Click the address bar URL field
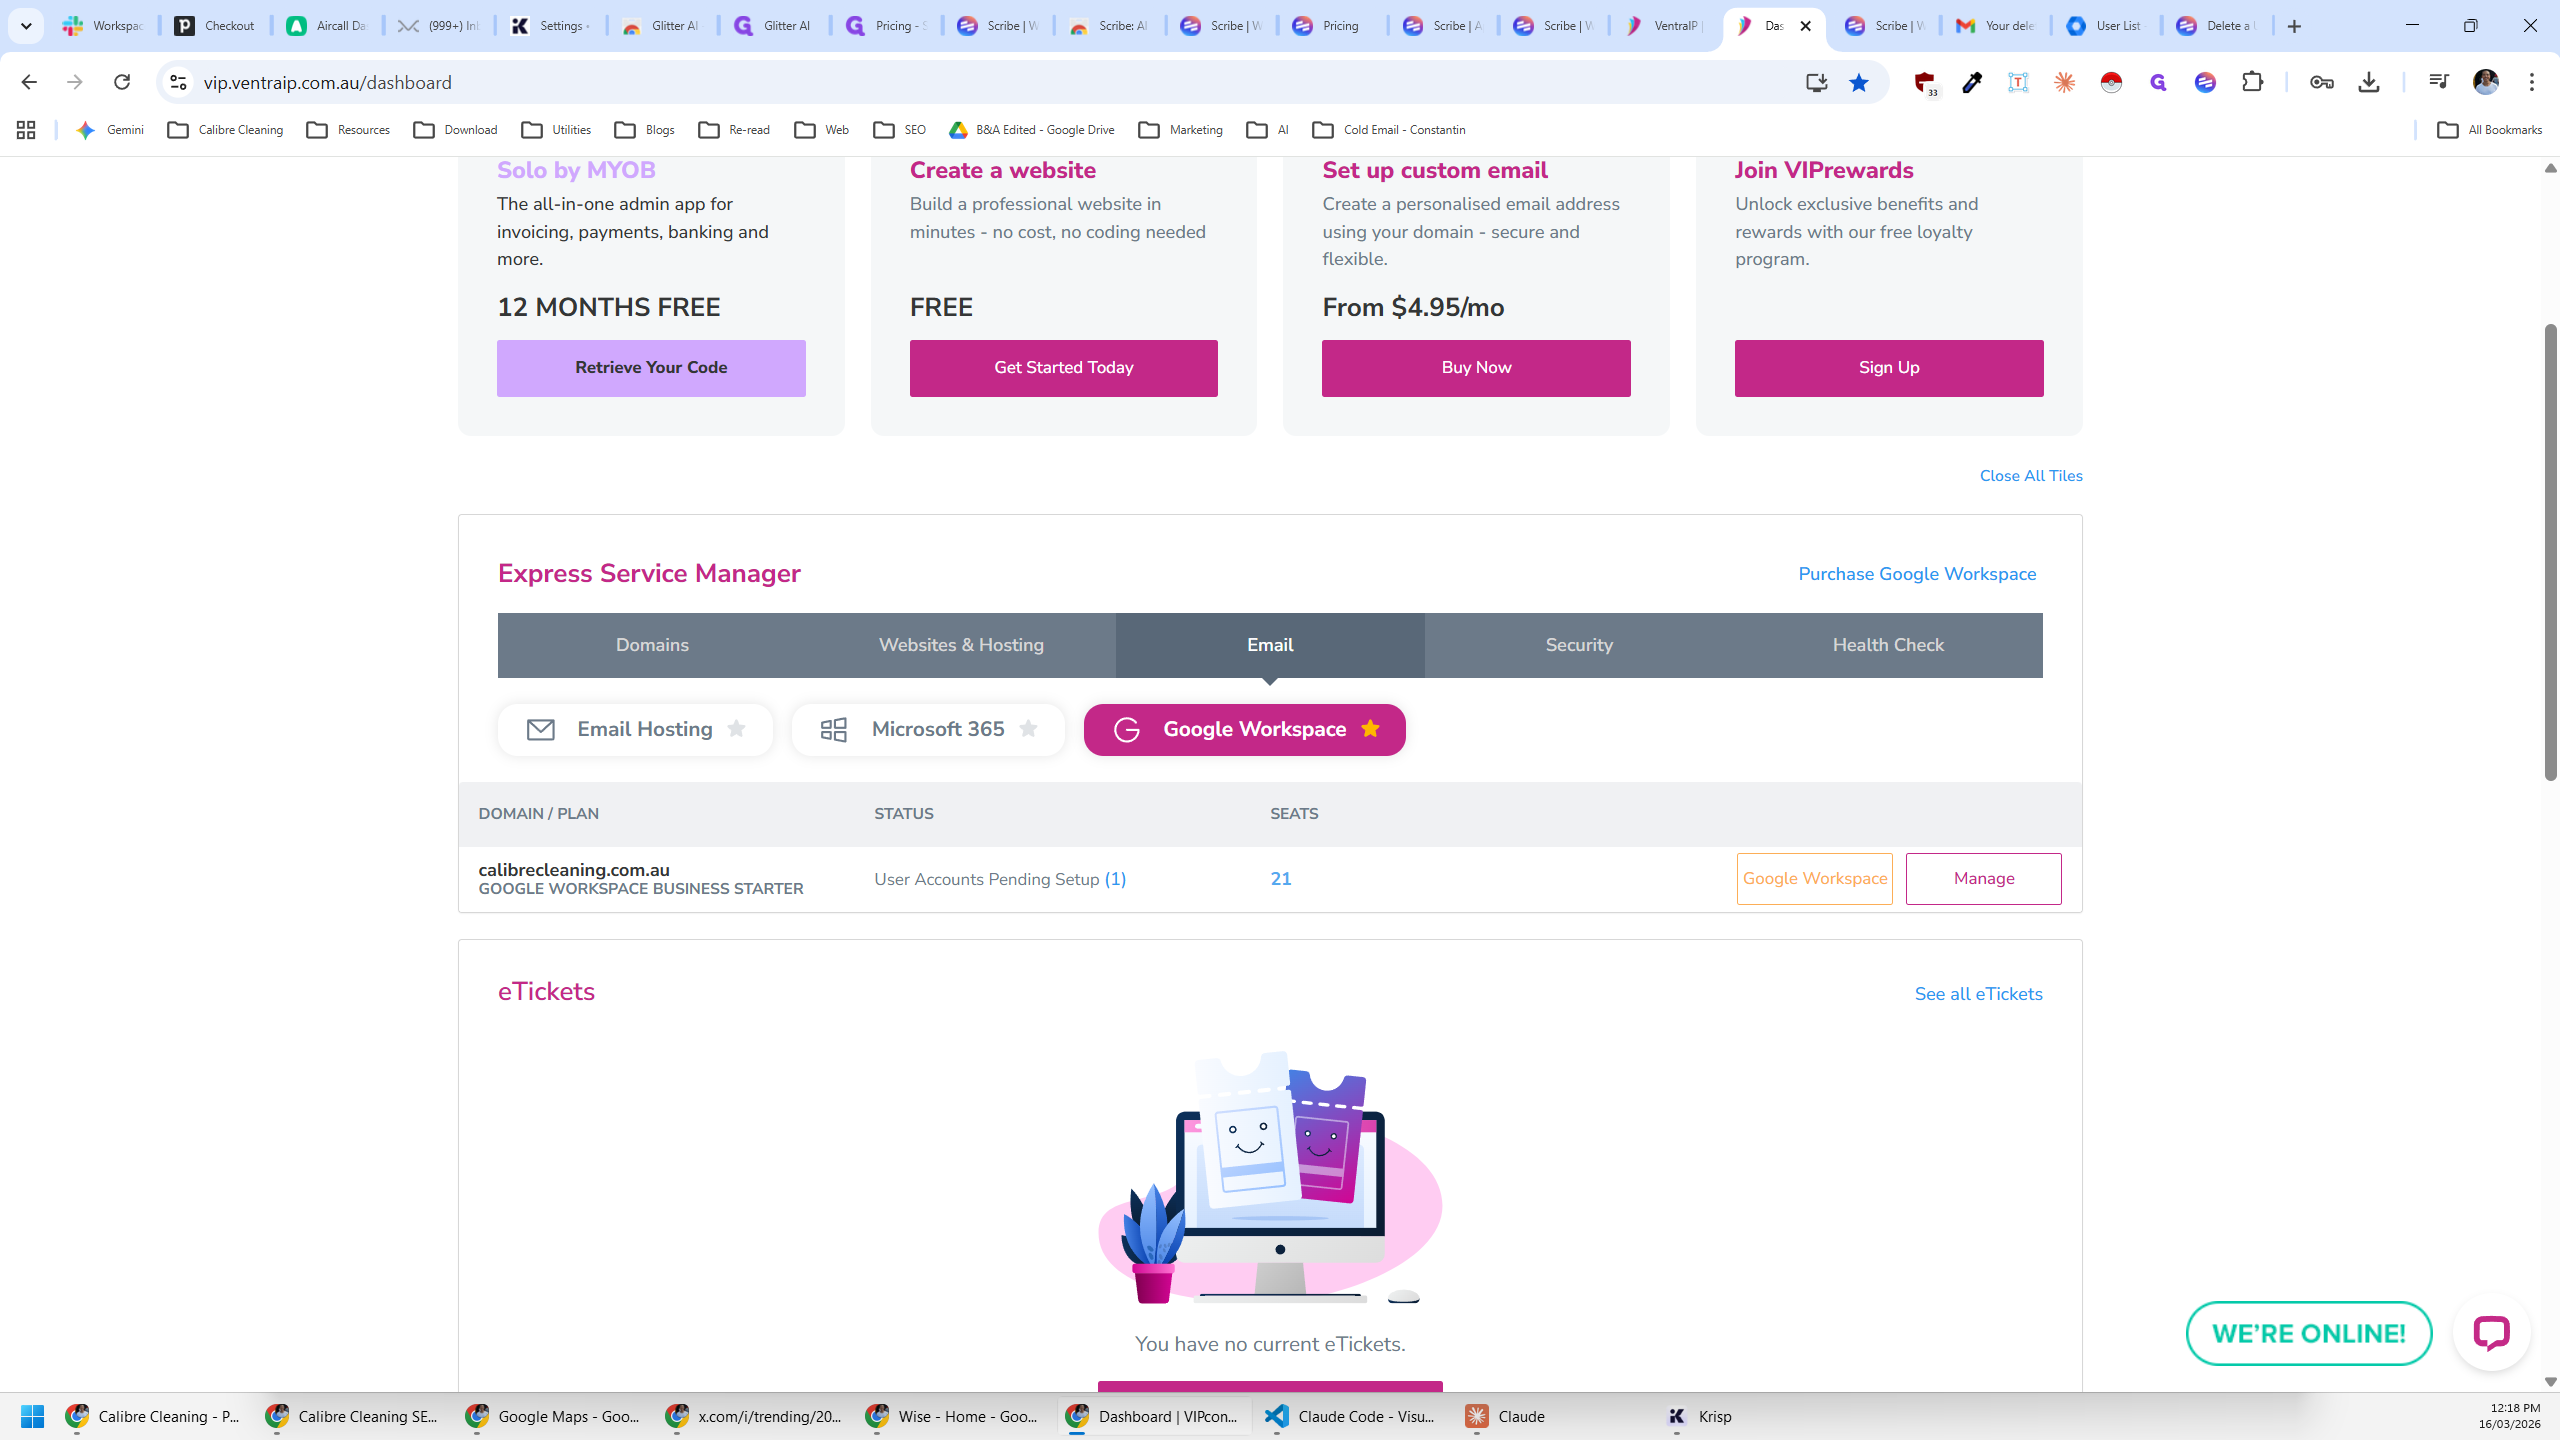2560x1440 pixels. (x=990, y=83)
